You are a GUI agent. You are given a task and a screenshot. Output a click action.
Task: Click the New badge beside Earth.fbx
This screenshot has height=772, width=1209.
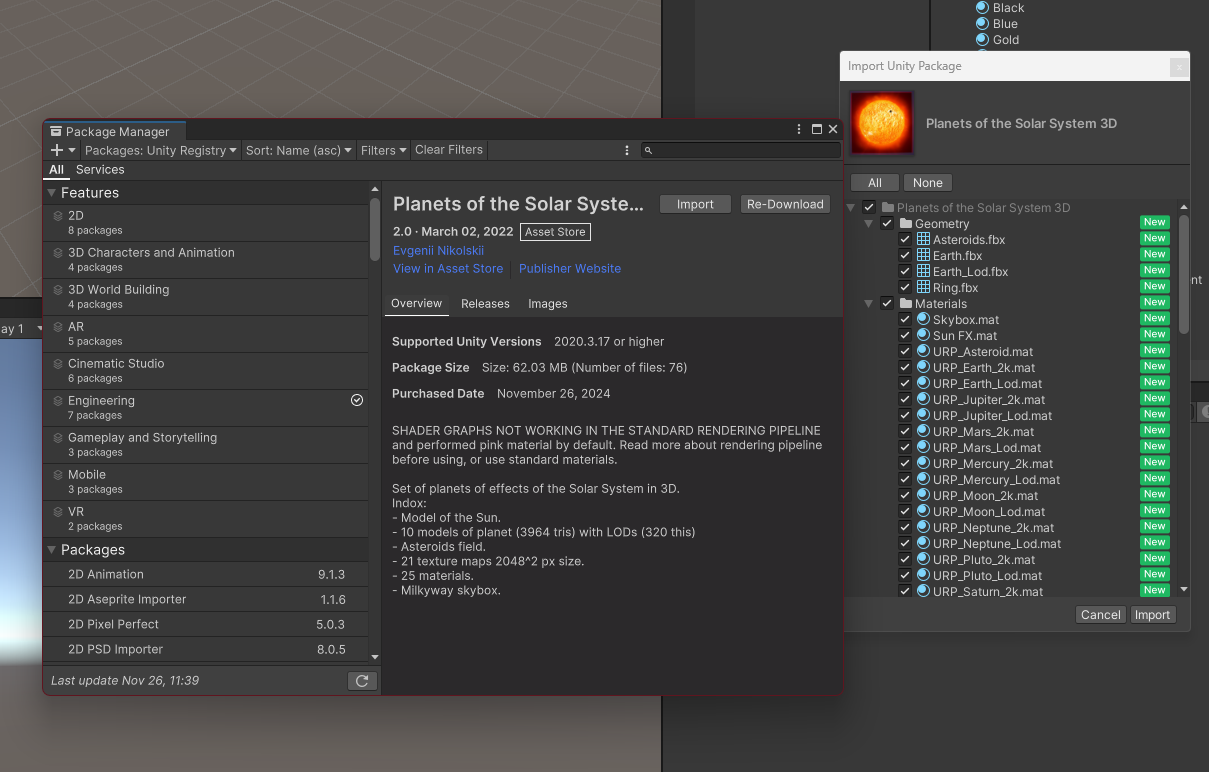coord(1155,254)
